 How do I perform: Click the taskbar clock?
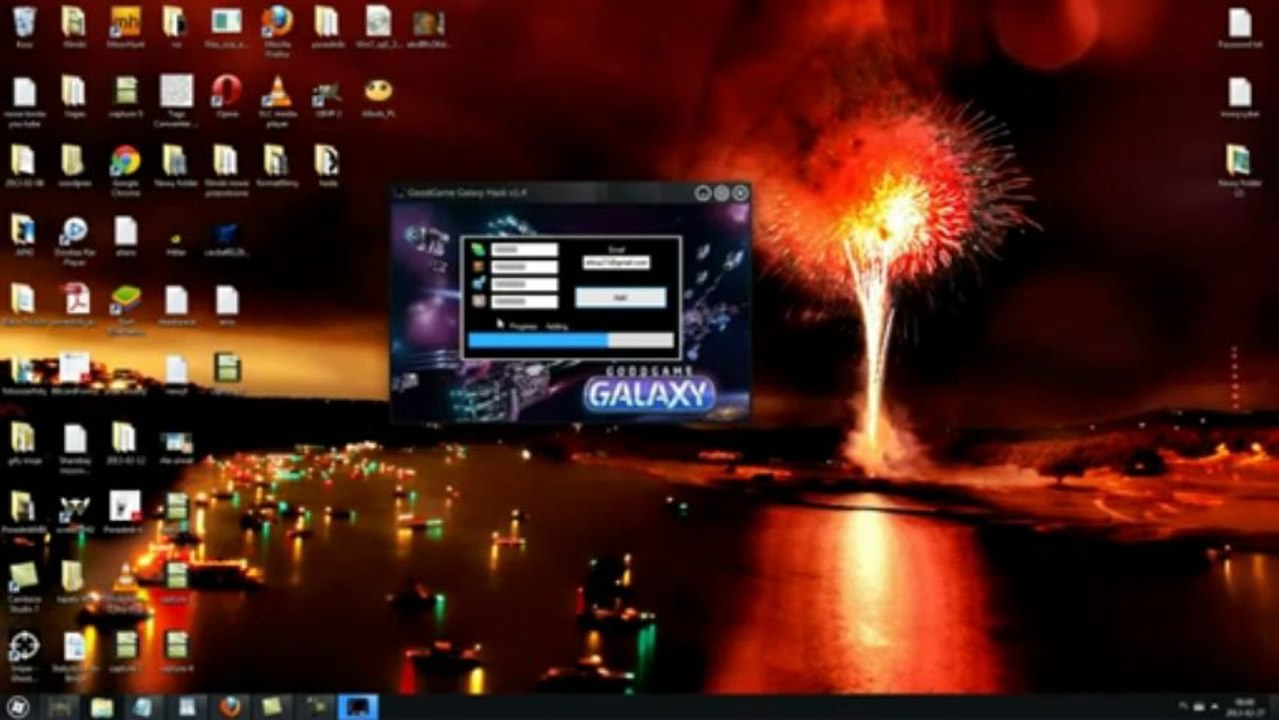[1245, 707]
